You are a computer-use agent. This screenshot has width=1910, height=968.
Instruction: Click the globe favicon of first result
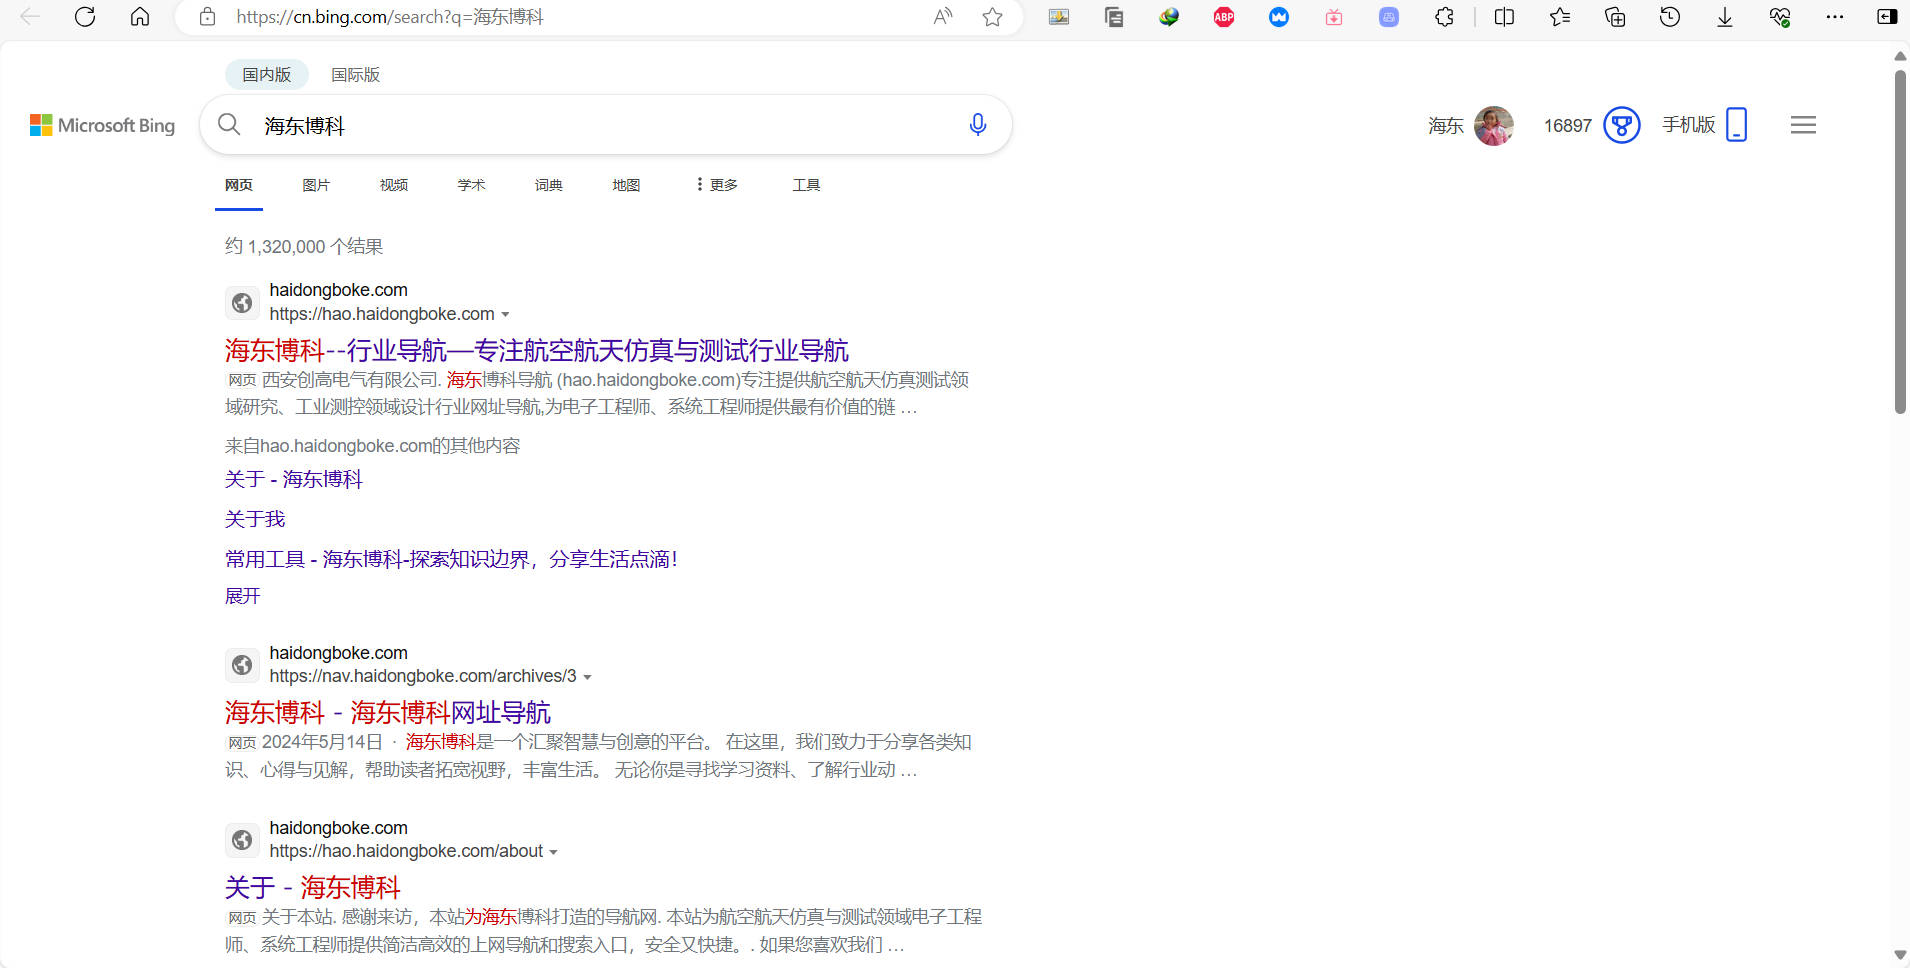[242, 302]
